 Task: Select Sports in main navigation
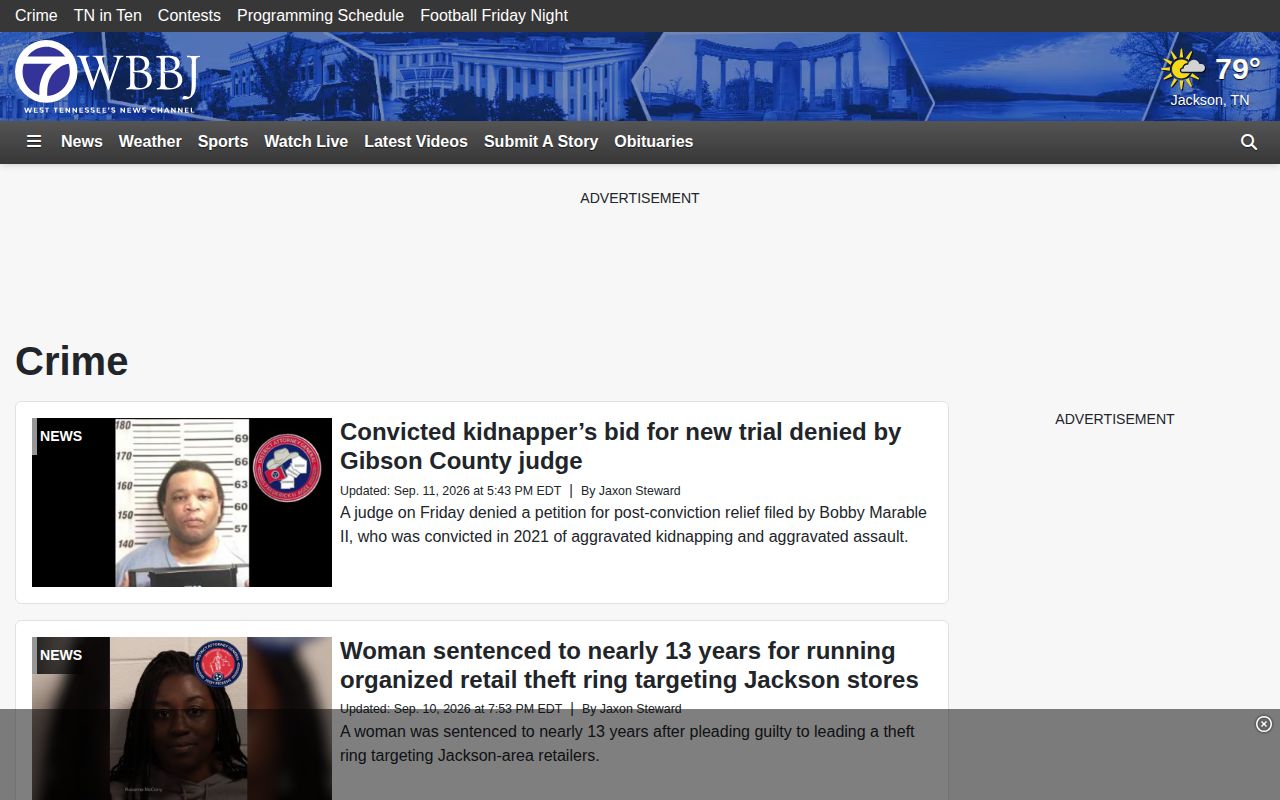[223, 142]
